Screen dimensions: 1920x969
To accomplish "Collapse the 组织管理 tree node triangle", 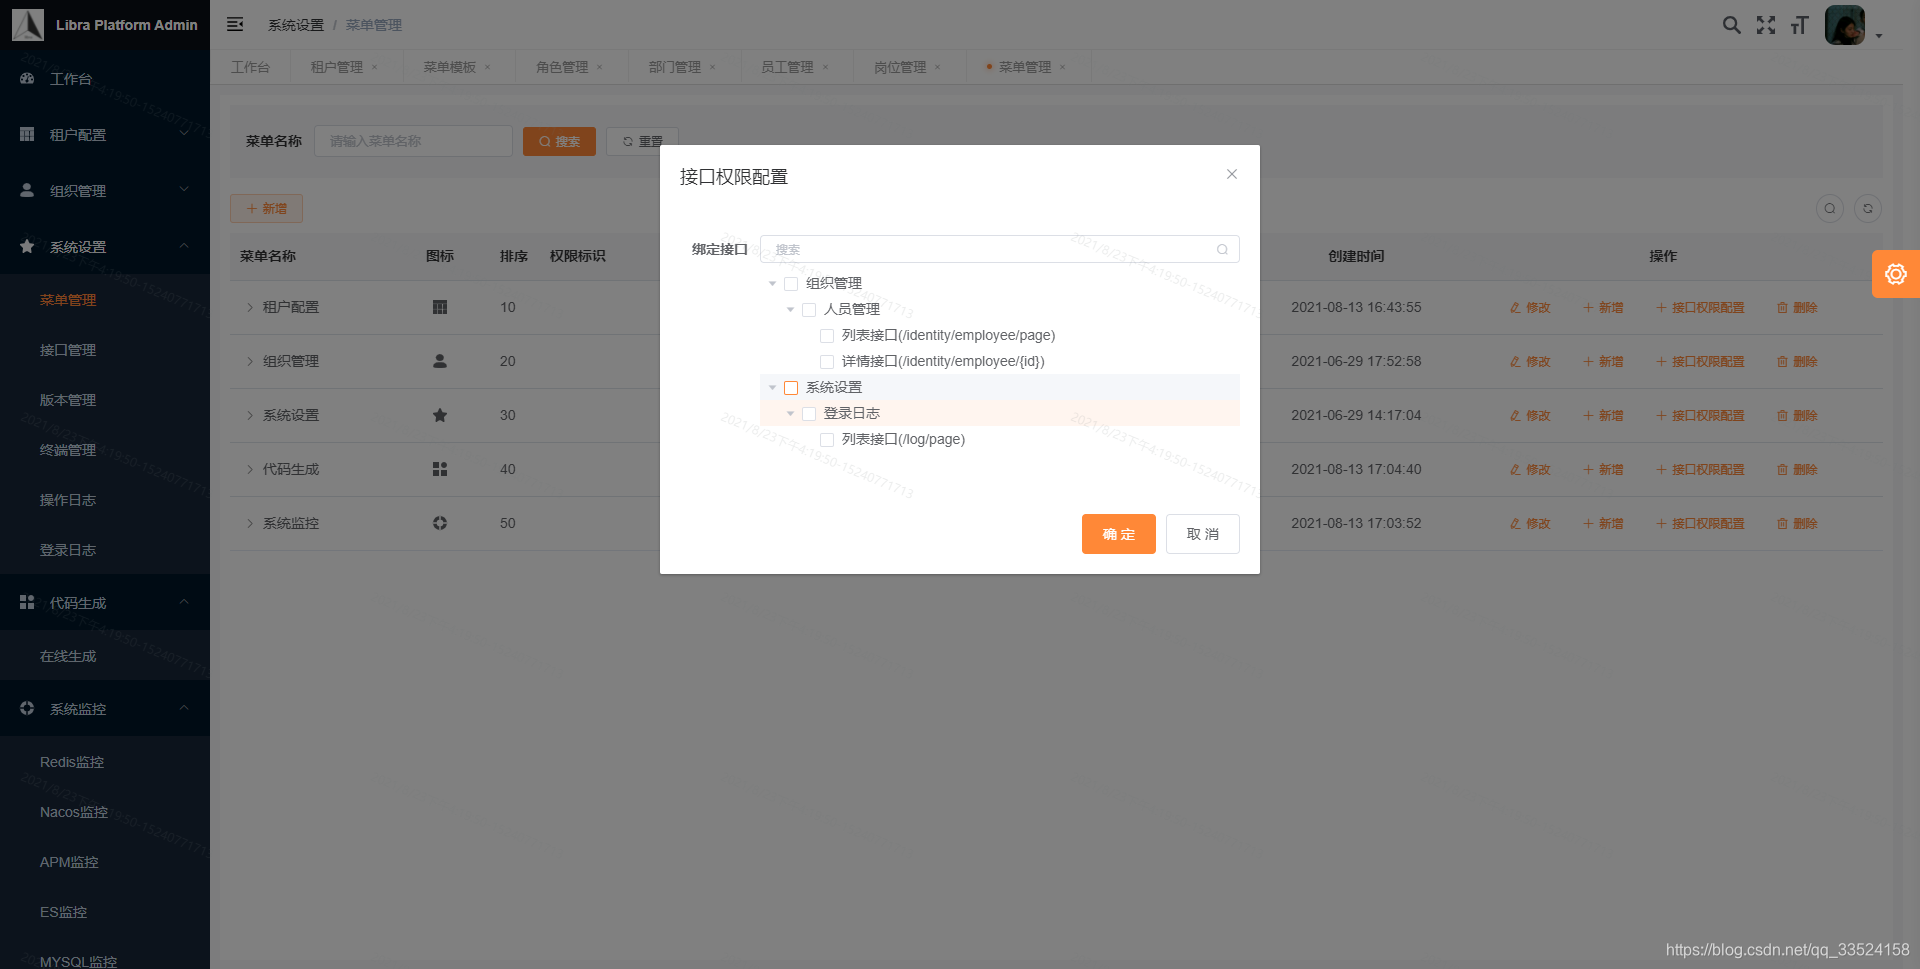I will 772,283.
